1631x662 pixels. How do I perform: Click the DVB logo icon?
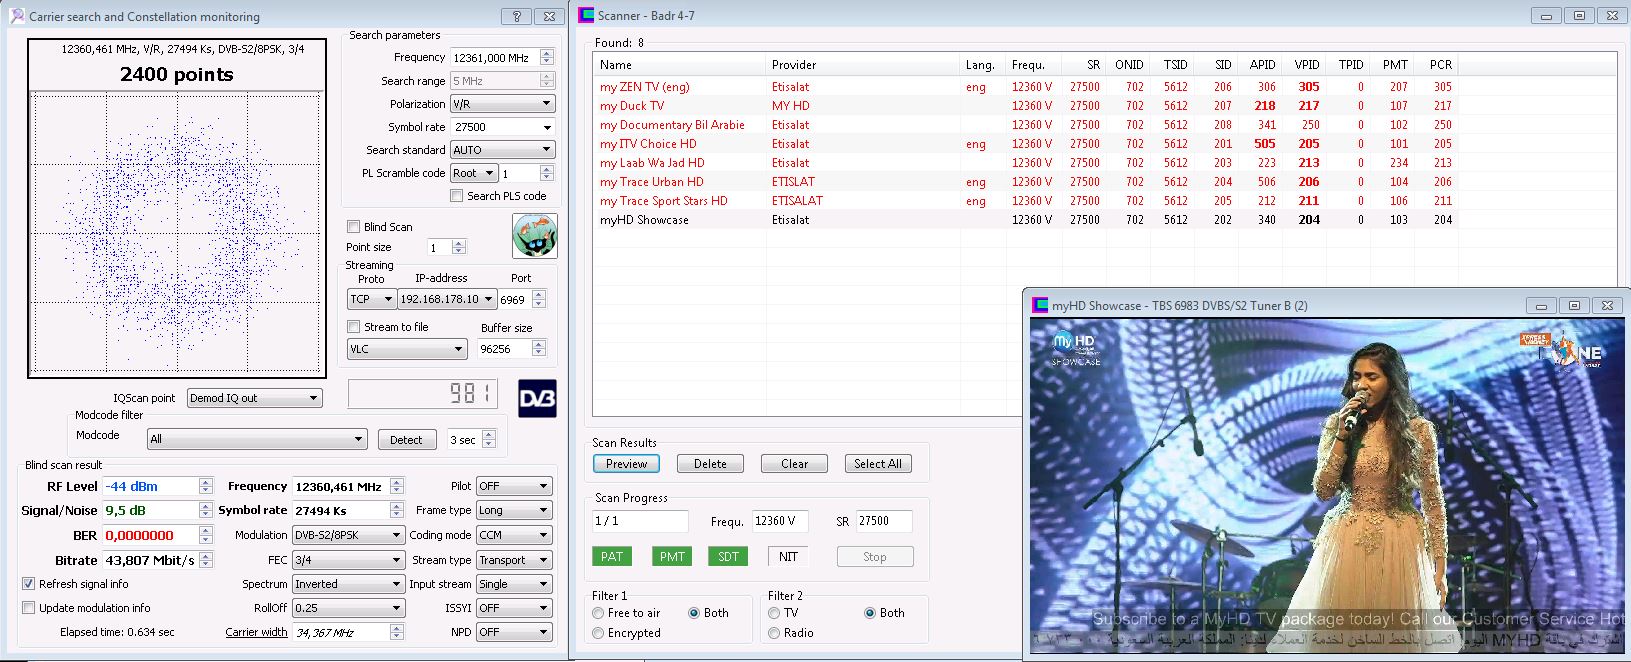537,398
